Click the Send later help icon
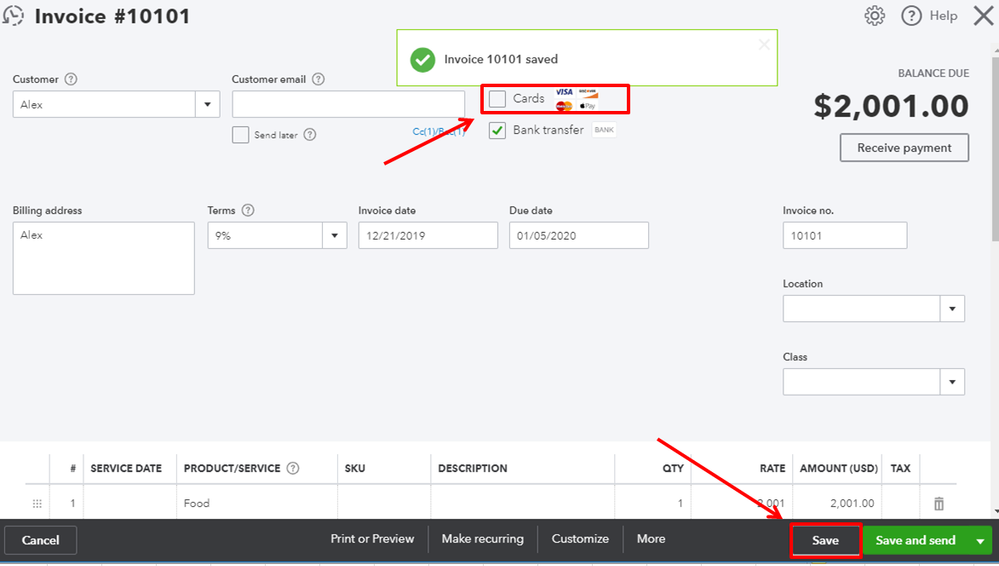999x566 pixels. click(x=310, y=134)
